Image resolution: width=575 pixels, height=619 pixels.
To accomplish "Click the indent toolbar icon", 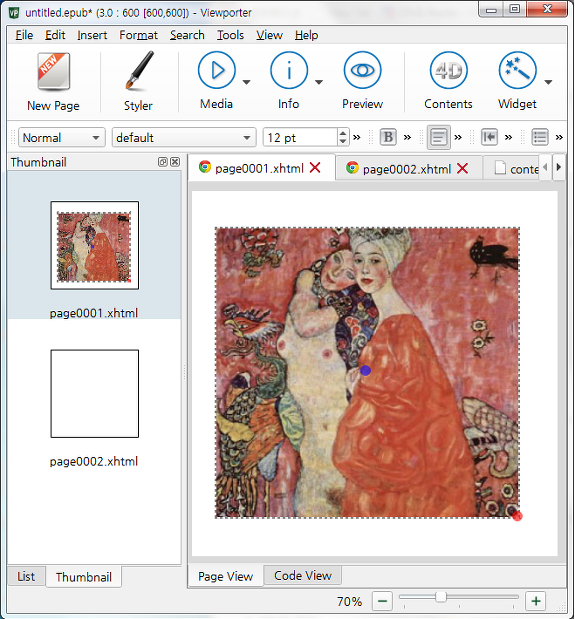I will coord(489,137).
